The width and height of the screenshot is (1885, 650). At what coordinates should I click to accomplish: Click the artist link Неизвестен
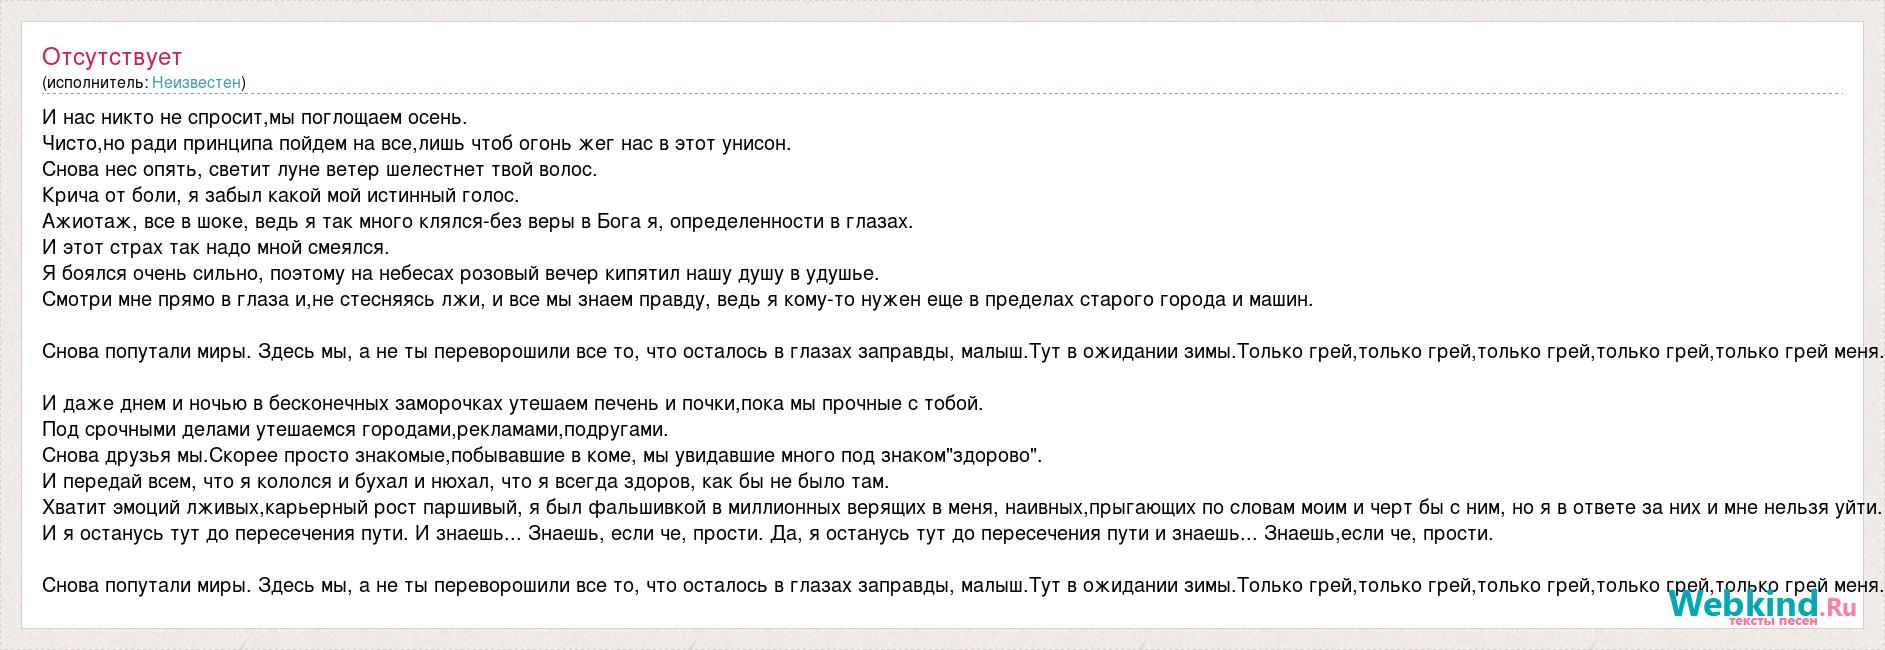[x=196, y=82]
